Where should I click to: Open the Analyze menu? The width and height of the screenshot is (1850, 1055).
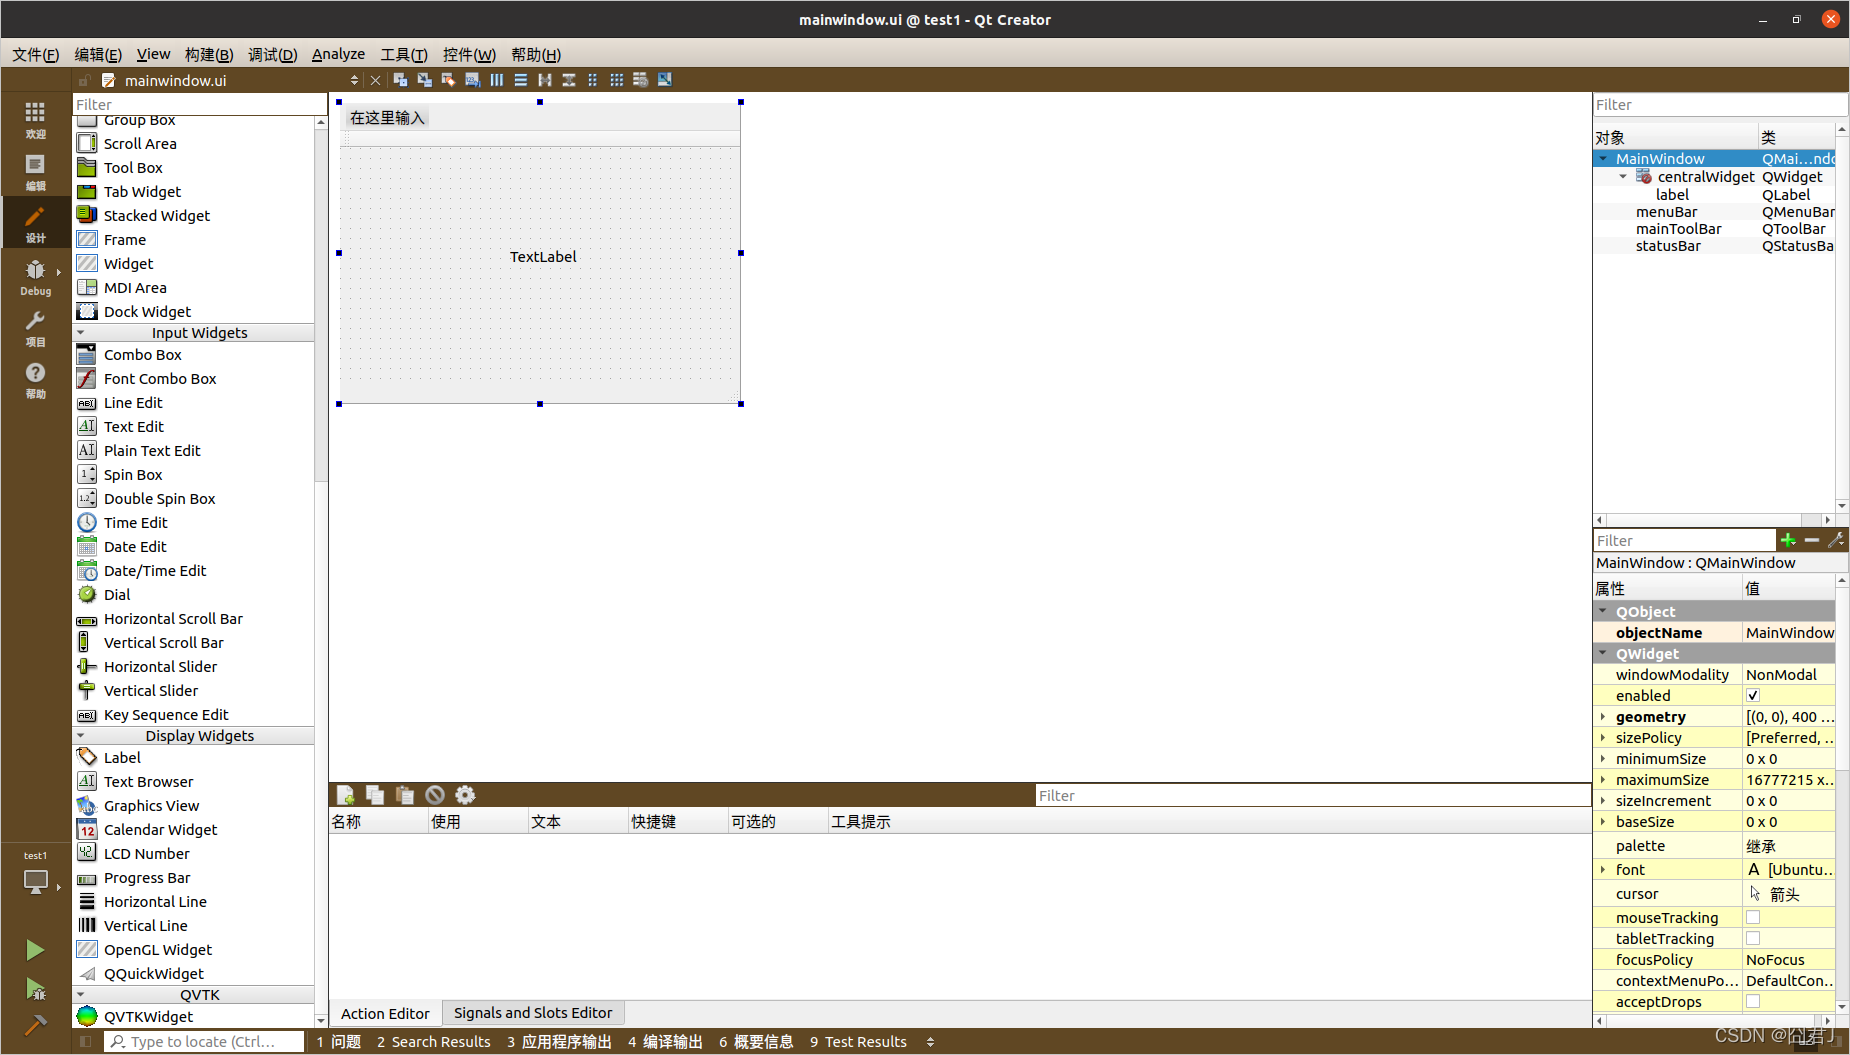click(338, 54)
